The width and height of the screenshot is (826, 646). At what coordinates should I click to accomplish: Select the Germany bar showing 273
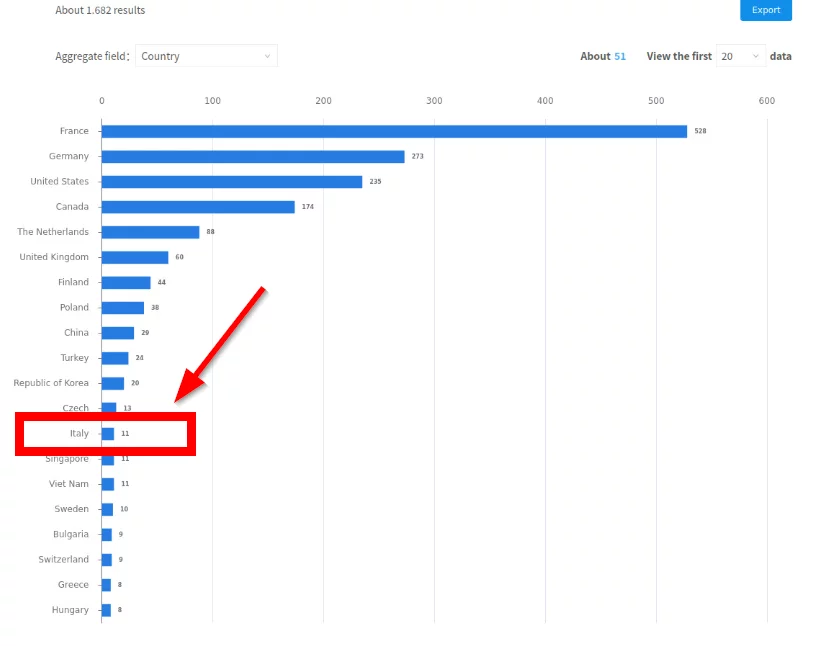click(x=253, y=157)
